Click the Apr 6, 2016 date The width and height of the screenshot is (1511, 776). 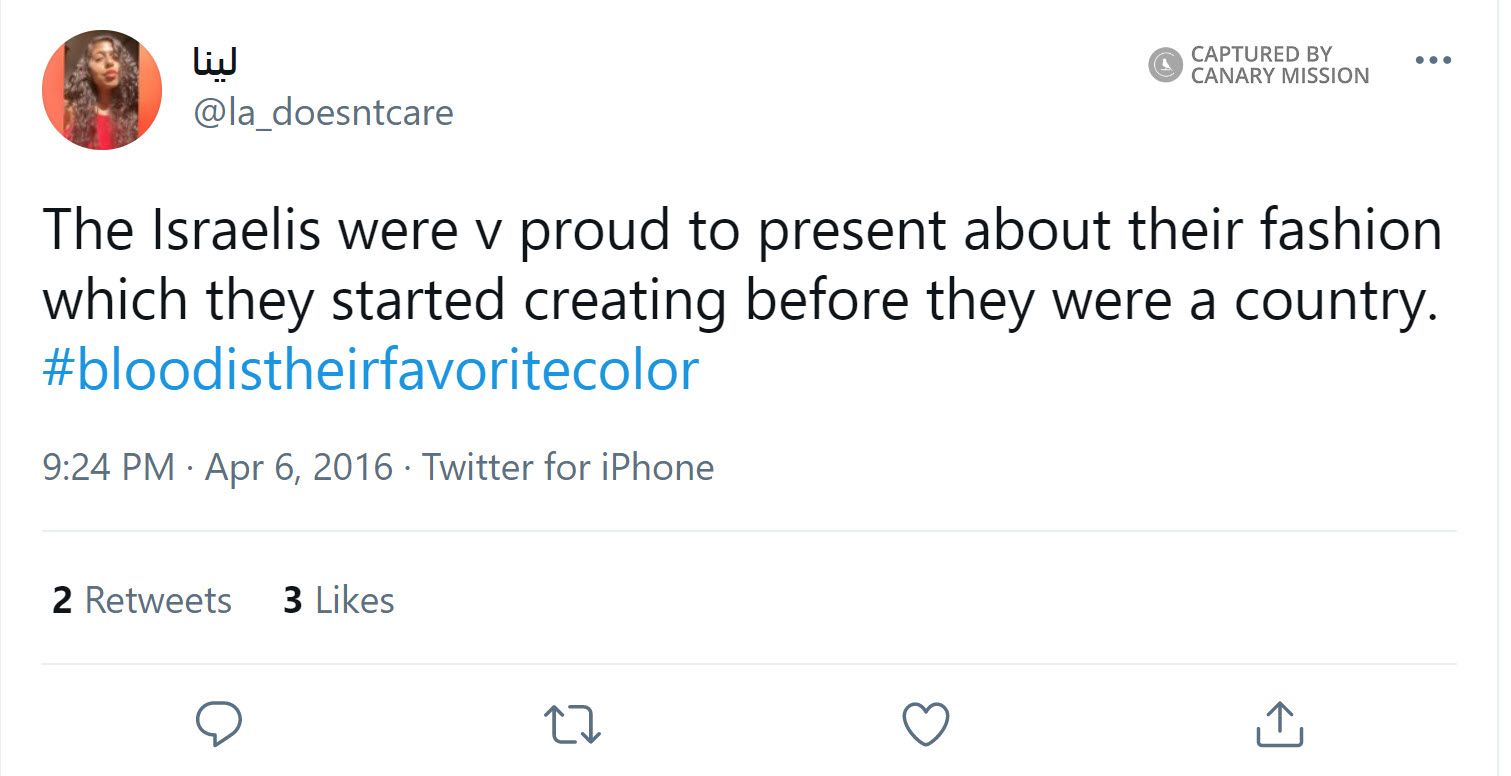(x=298, y=467)
